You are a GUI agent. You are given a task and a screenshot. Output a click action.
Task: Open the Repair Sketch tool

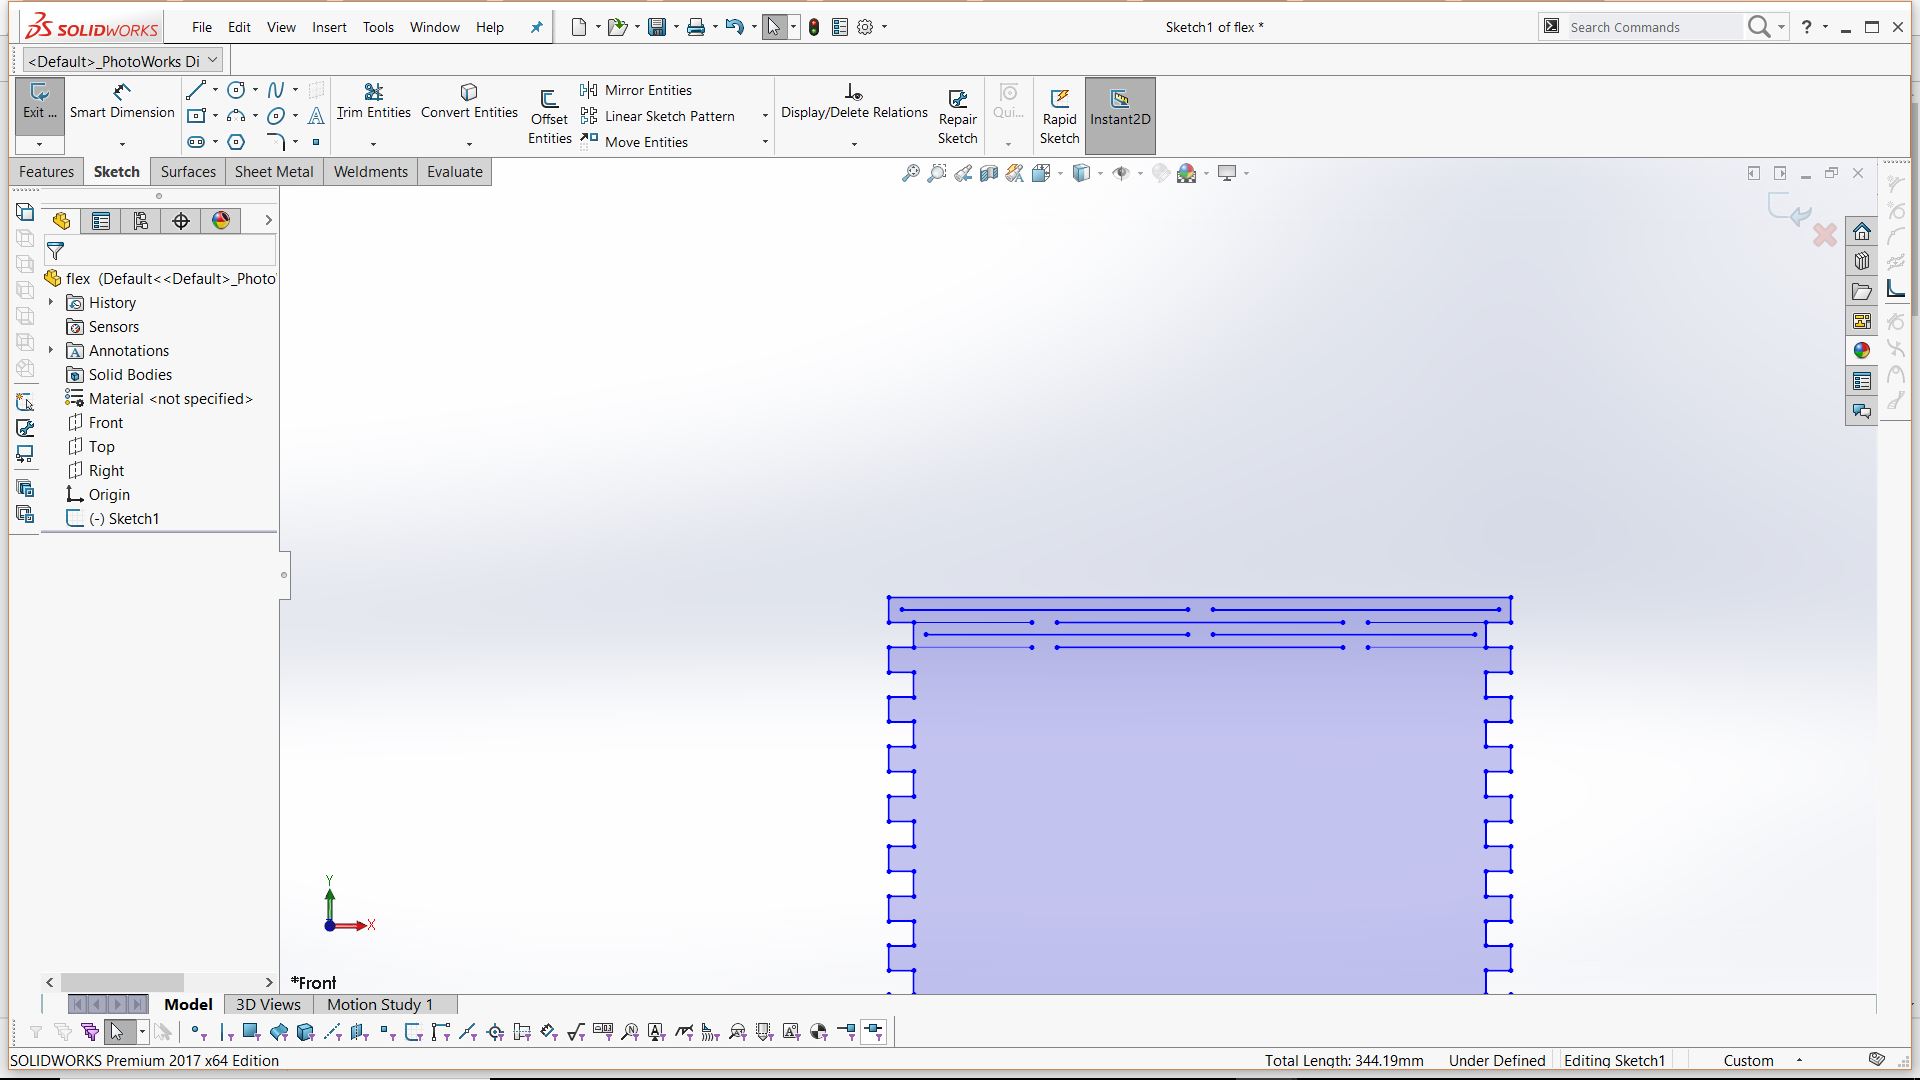coord(957,117)
